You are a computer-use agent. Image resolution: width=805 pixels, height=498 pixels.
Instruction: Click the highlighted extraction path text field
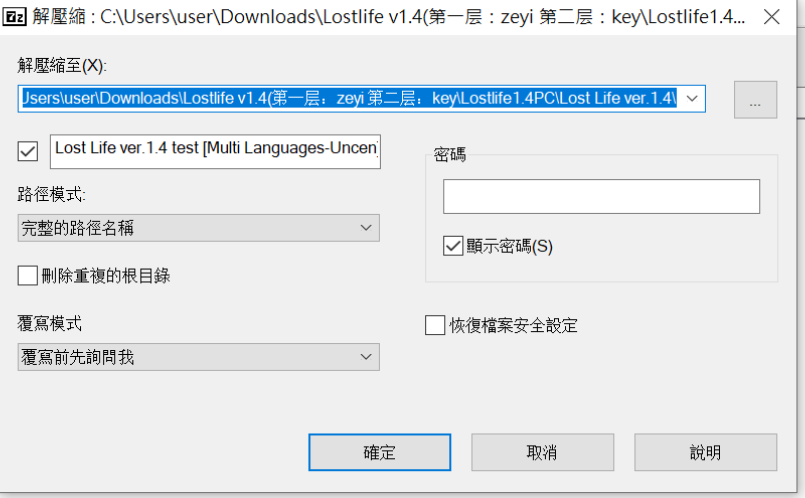click(x=350, y=99)
